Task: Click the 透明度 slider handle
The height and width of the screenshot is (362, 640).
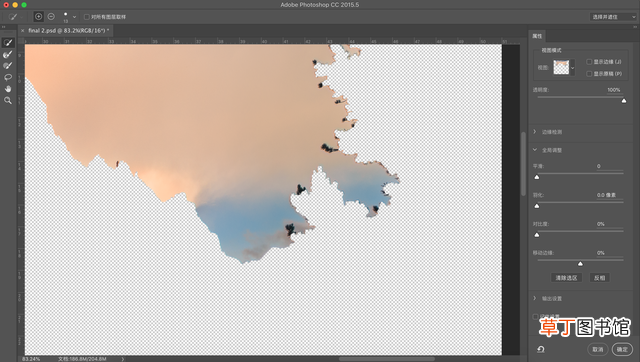Action: (x=624, y=101)
